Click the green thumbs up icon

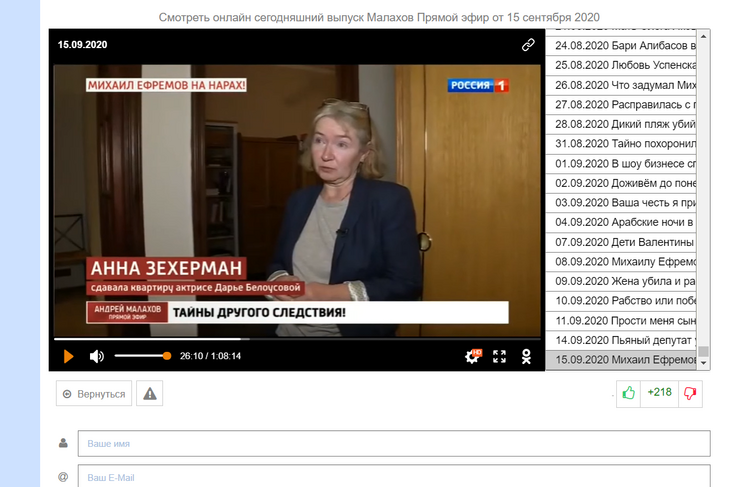pyautogui.click(x=628, y=393)
